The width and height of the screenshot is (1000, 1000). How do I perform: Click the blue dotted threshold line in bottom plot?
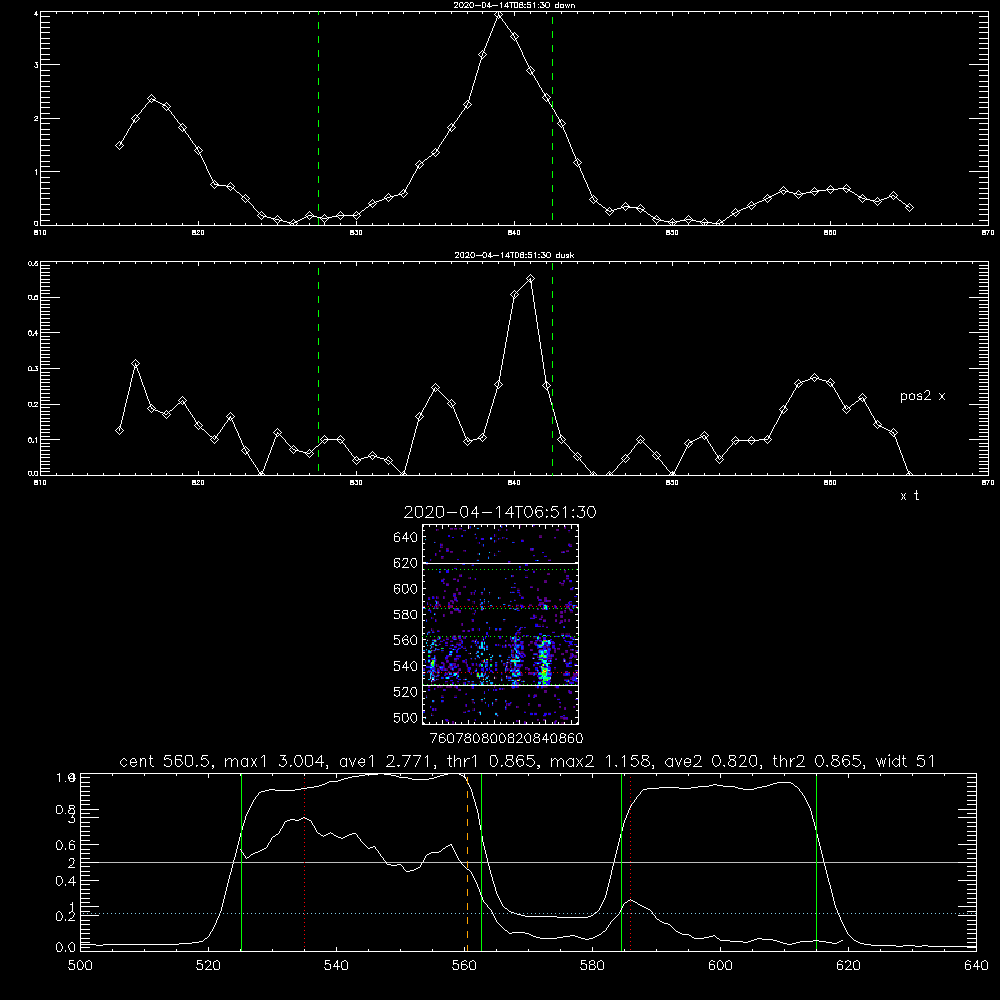pos(528,914)
